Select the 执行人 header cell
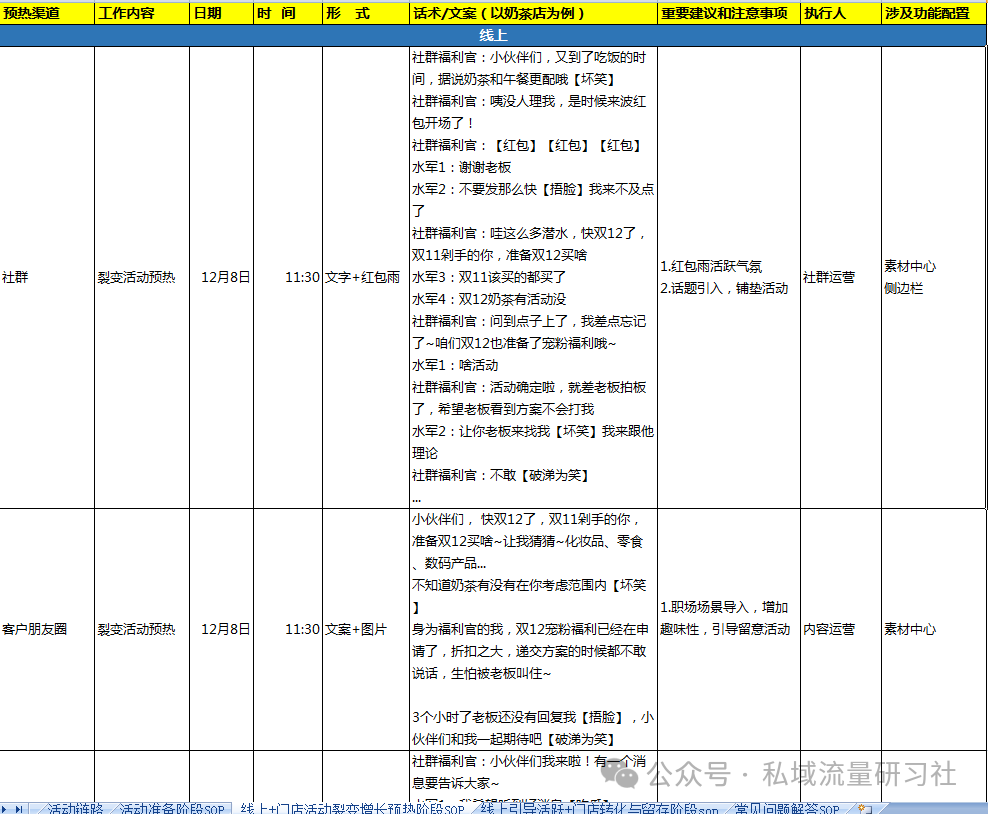 point(841,13)
